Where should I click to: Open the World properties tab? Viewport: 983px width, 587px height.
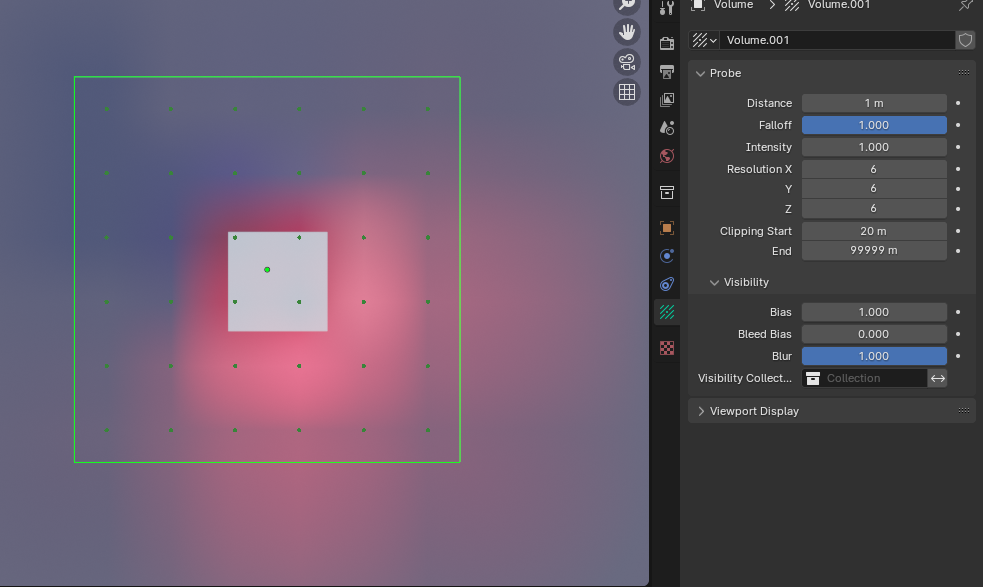point(667,156)
